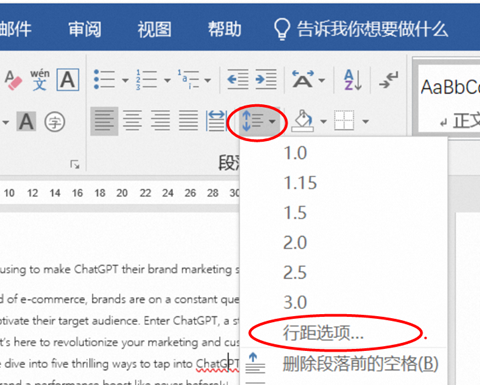Click the line and paragraph spacing button
This screenshot has height=385, width=480.
(x=259, y=121)
